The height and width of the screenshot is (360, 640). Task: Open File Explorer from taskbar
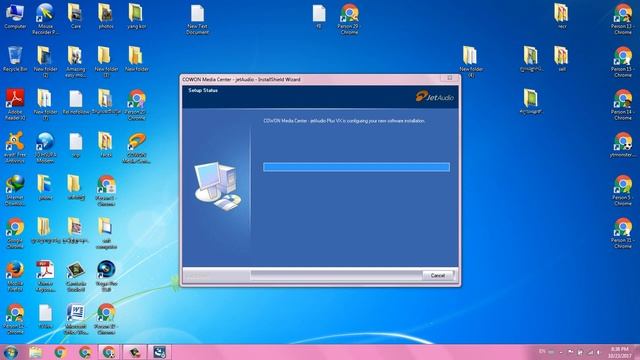36,352
